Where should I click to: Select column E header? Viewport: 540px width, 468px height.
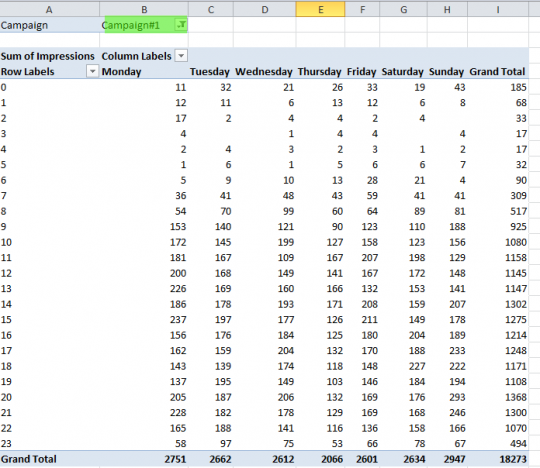click(x=320, y=9)
